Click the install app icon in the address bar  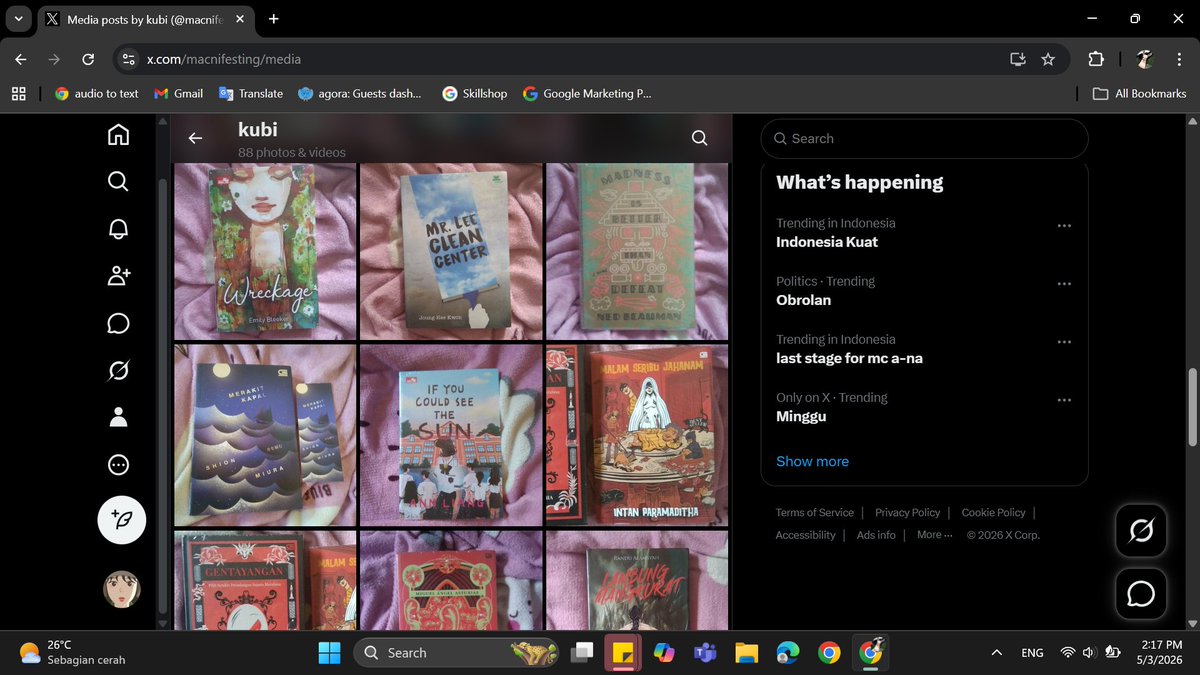[1018, 59]
